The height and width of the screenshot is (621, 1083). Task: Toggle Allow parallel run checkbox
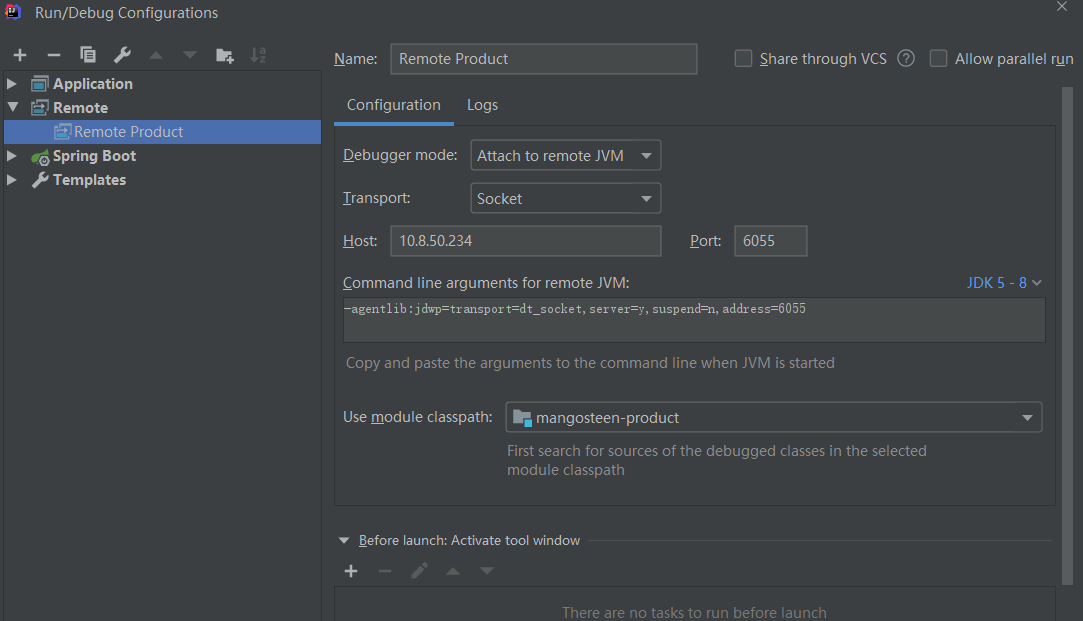[938, 59]
